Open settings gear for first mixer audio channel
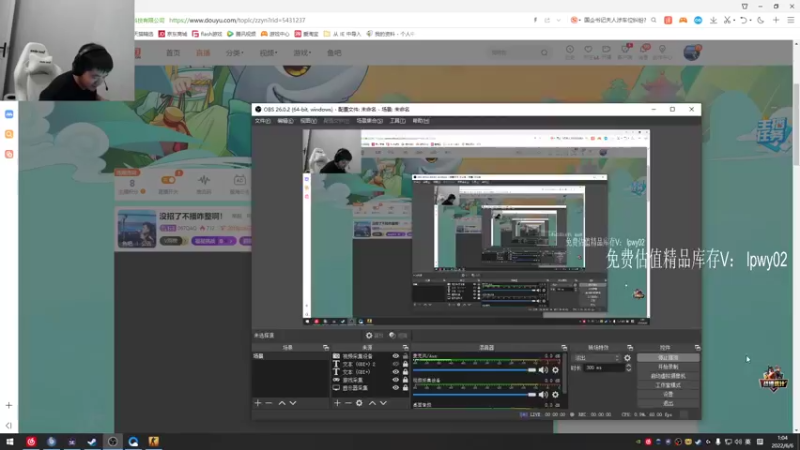 pyautogui.click(x=556, y=370)
